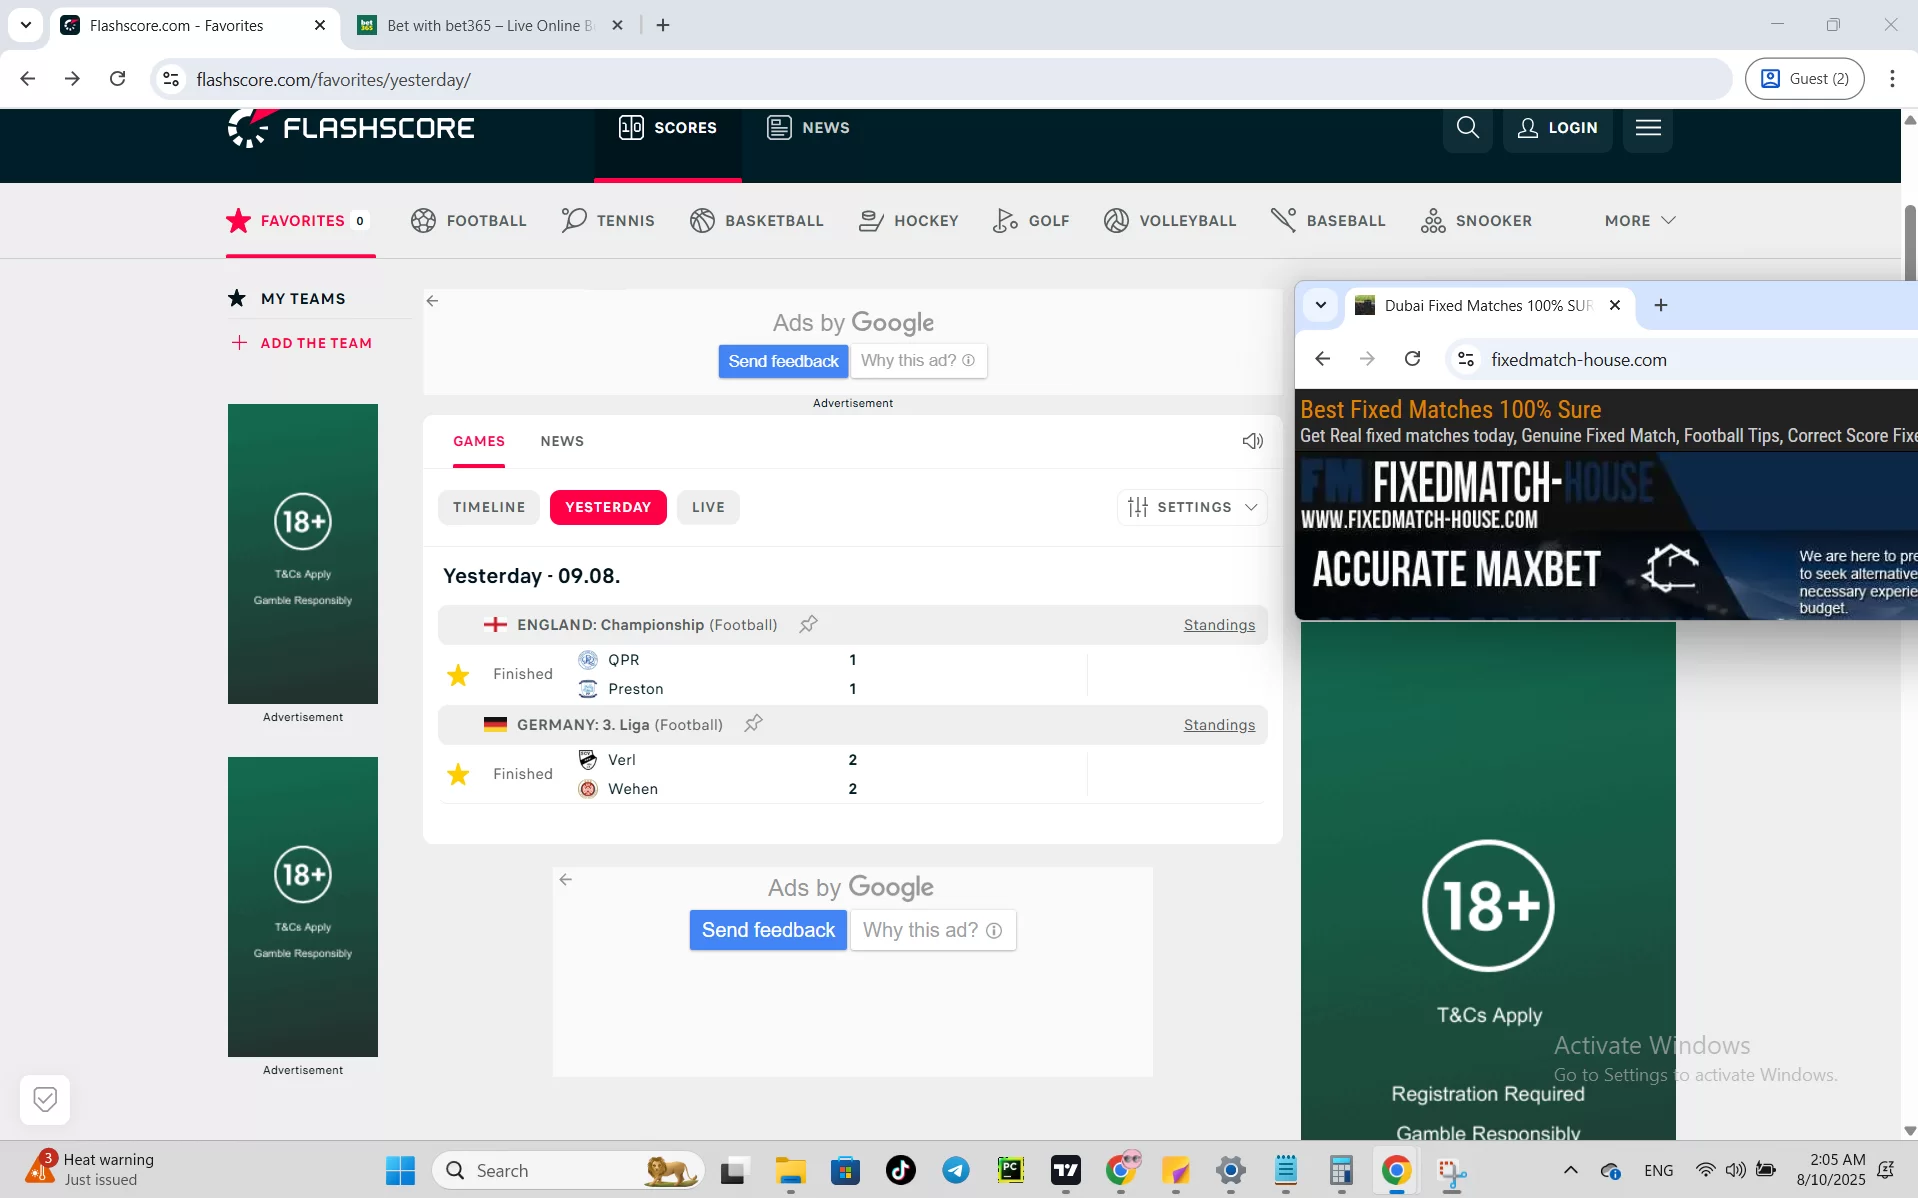Select the Live filter button

[x=708, y=507]
